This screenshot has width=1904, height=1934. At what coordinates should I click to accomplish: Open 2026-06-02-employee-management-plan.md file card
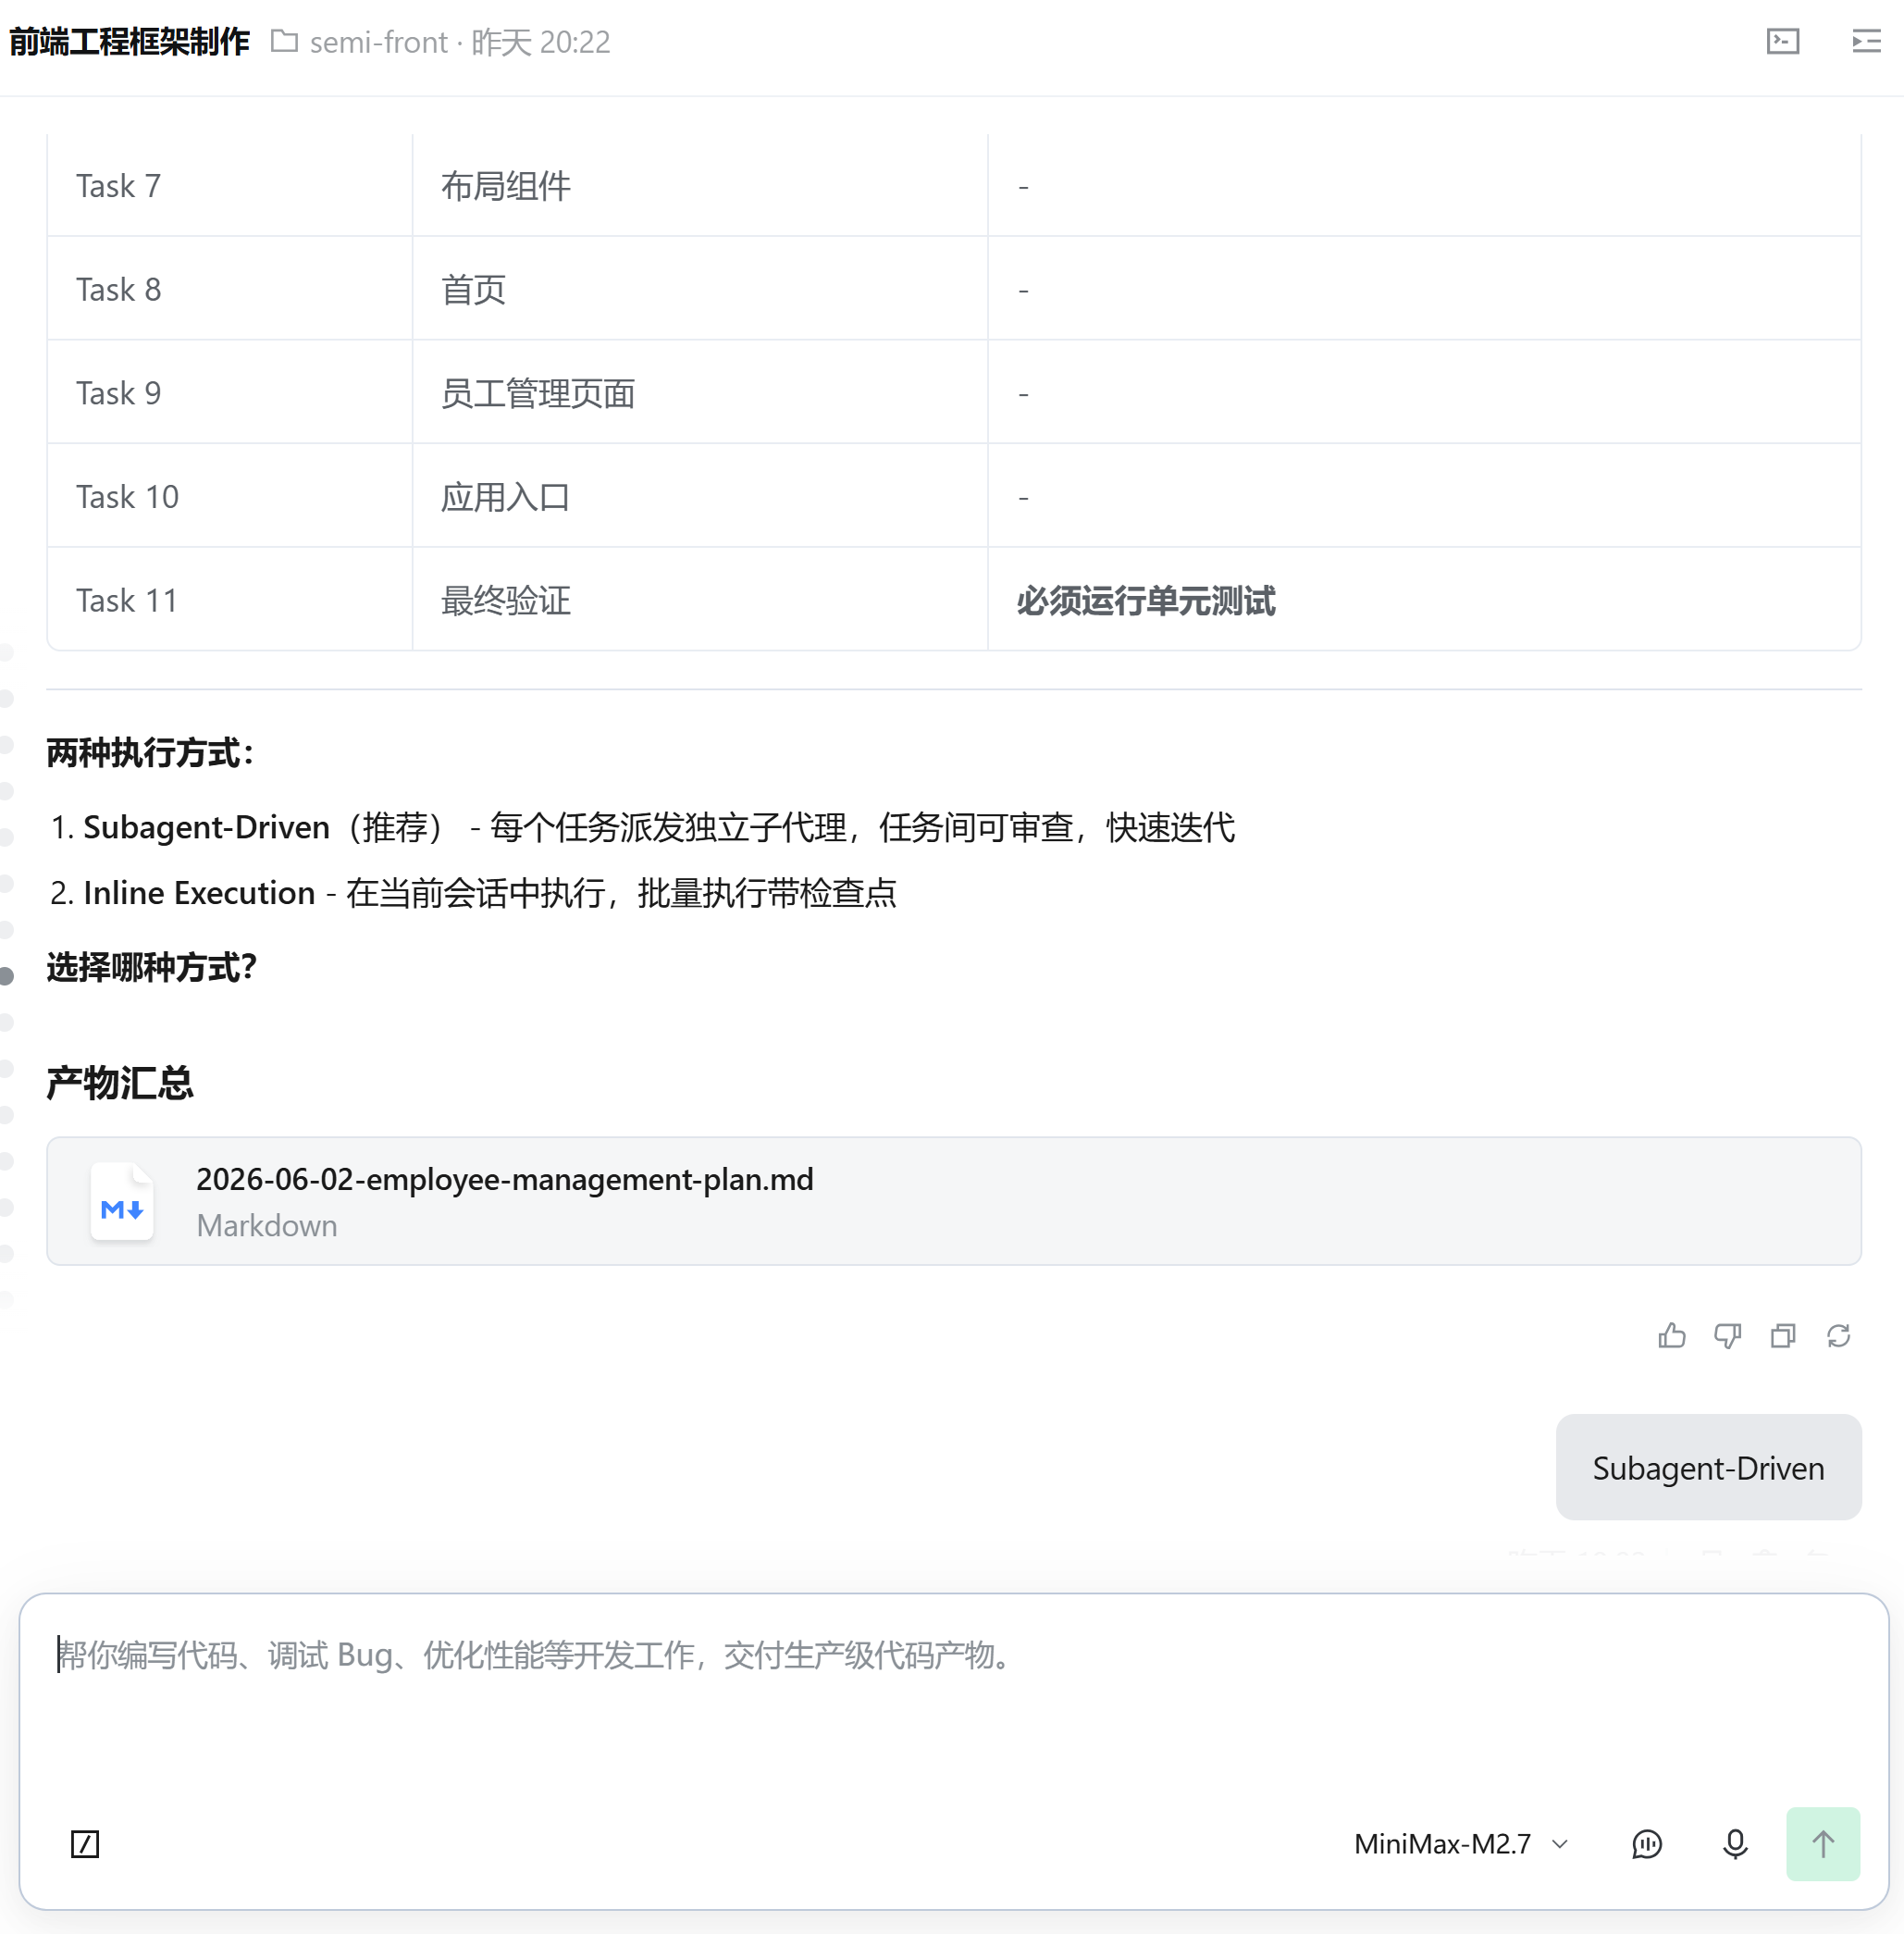pos(953,1200)
